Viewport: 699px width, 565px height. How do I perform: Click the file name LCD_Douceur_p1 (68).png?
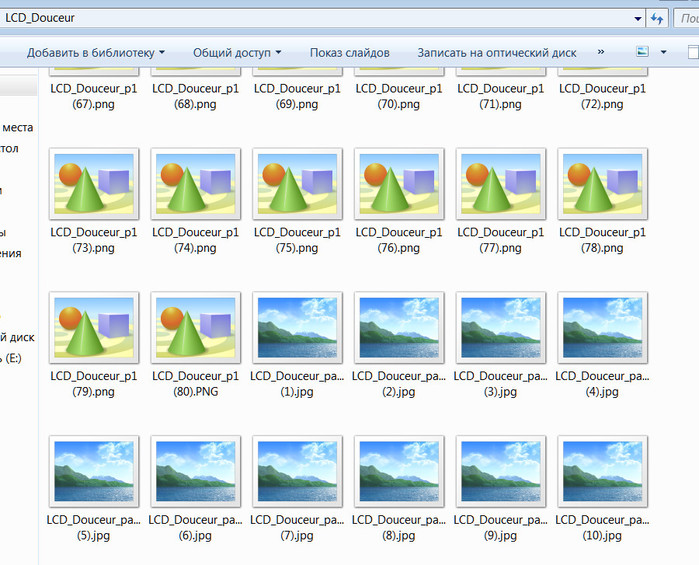(x=195, y=96)
